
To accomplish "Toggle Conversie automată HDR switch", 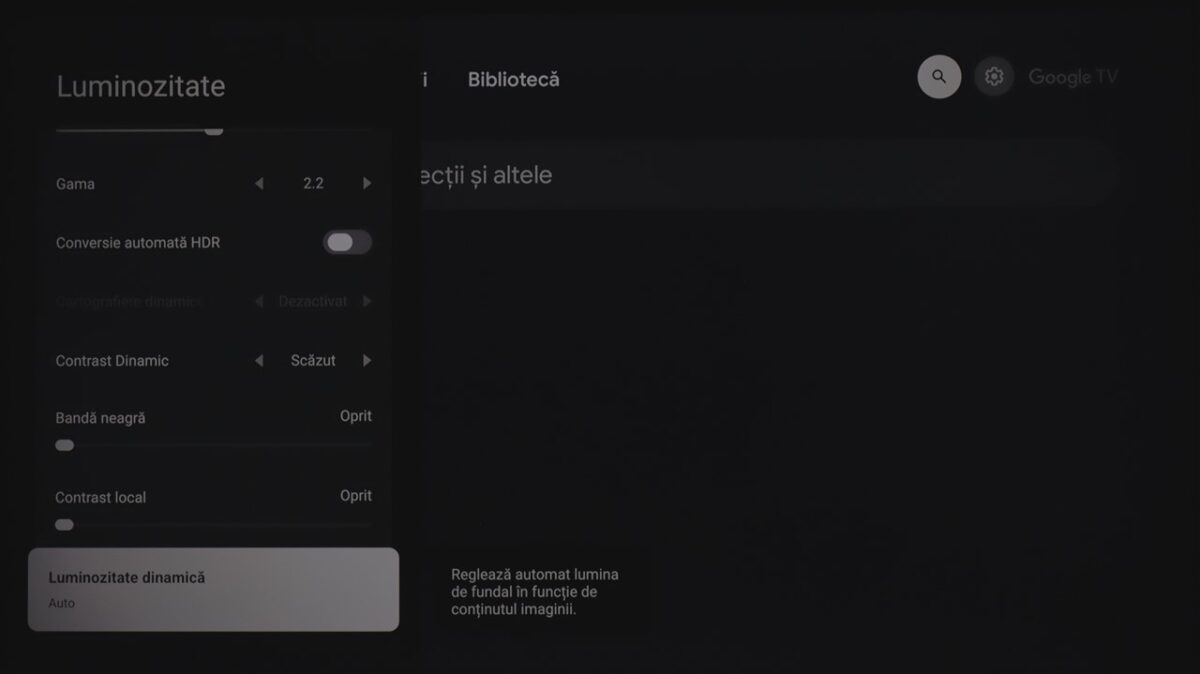I will pos(347,242).
